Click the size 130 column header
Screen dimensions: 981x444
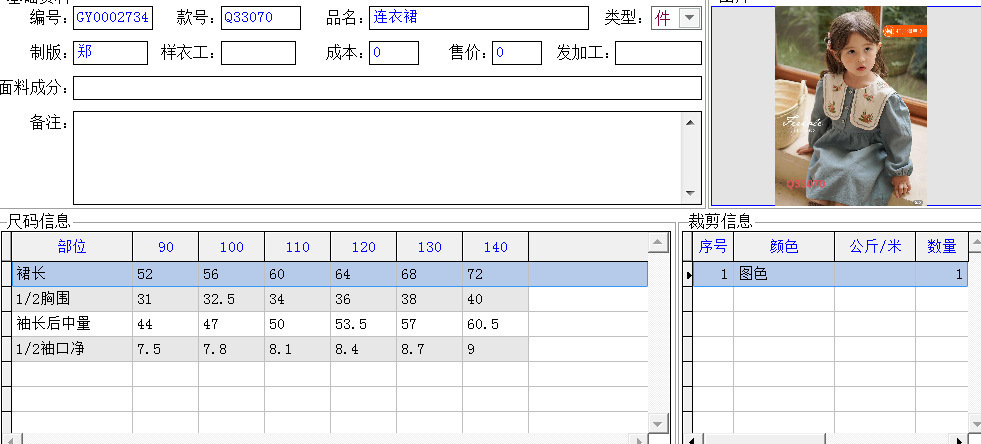[429, 246]
